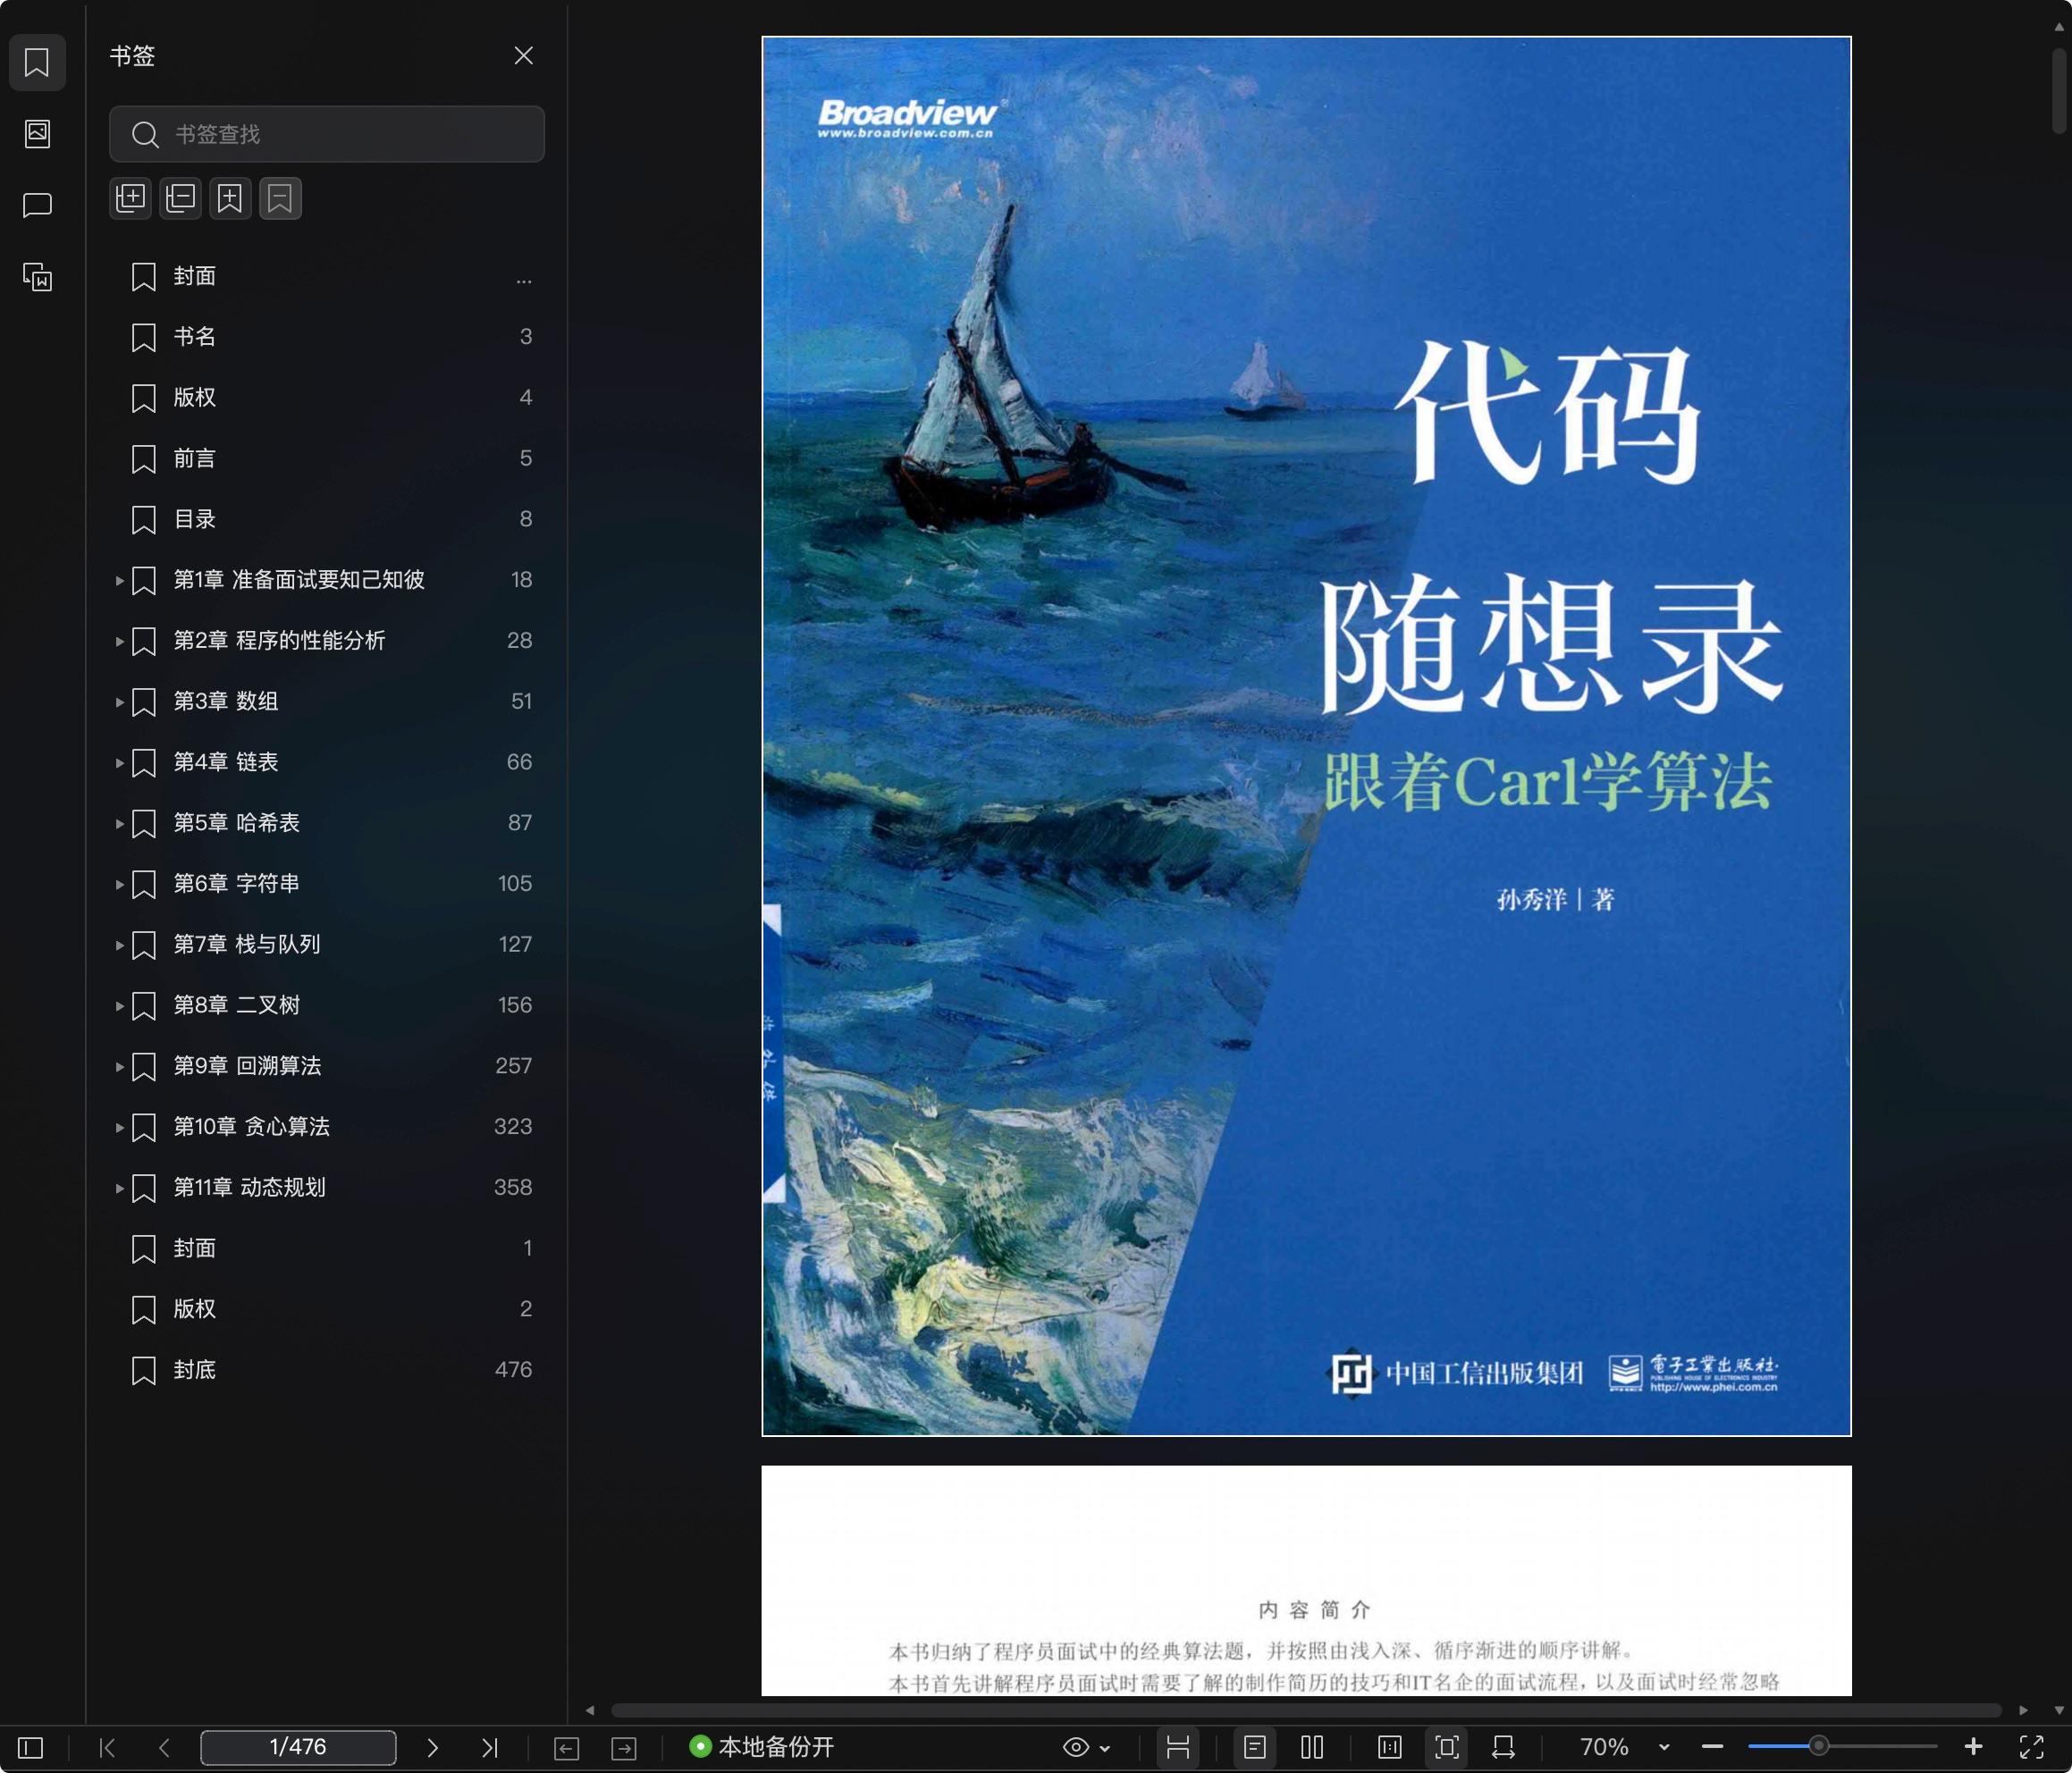This screenshot has height=1773, width=2072.
Task: Expand 第6章 字符串 chapter
Action: coord(119,884)
